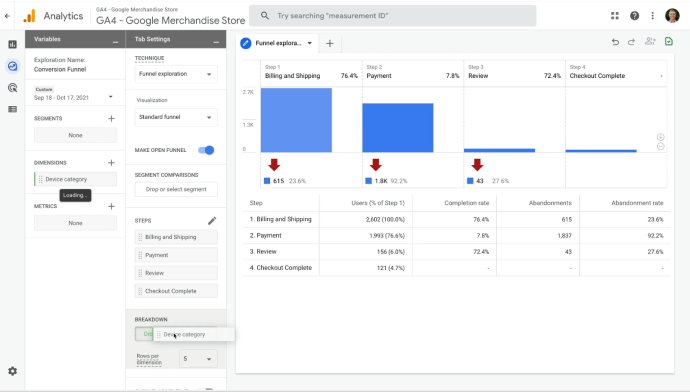Screen dimensions: 690x392
Task: Undo the last change
Action: (x=615, y=42)
